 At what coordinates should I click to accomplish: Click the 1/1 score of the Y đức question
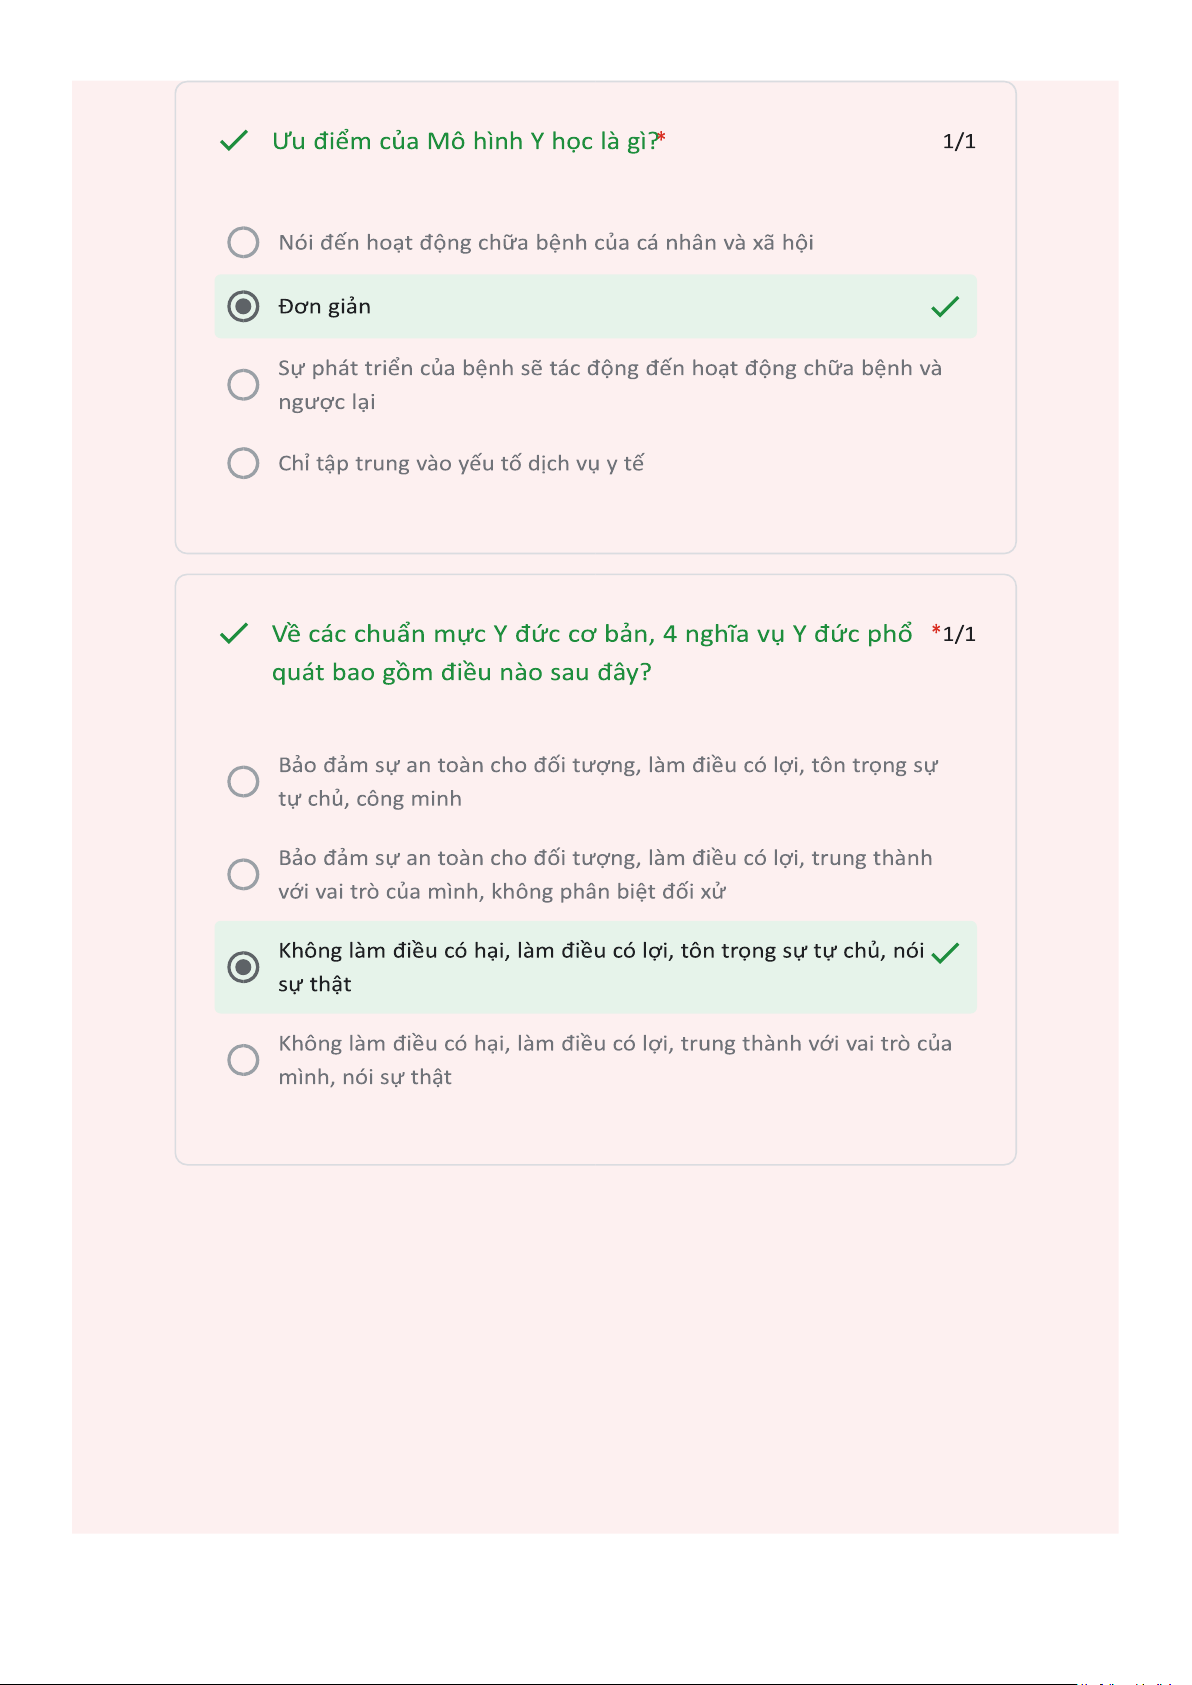coord(960,634)
